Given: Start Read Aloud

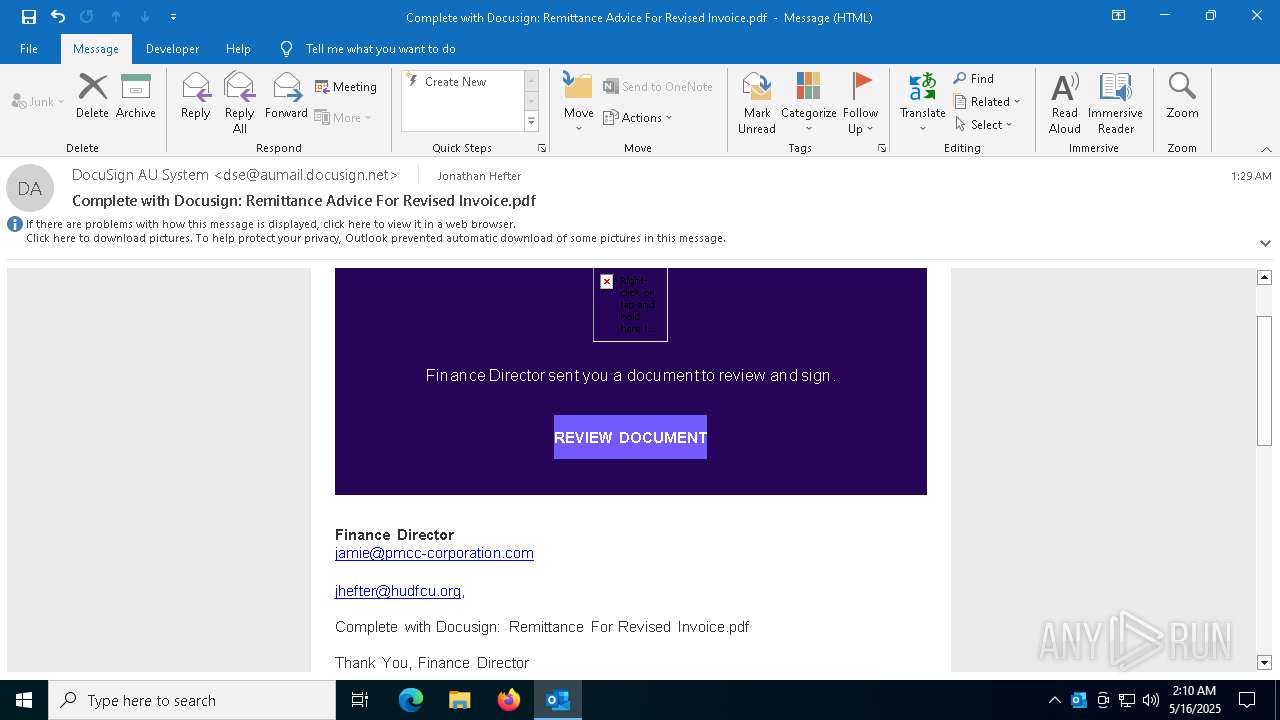Looking at the screenshot, I should 1065,102.
